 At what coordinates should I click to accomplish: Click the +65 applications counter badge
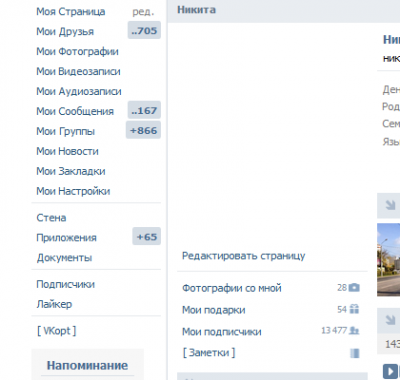[x=147, y=237]
